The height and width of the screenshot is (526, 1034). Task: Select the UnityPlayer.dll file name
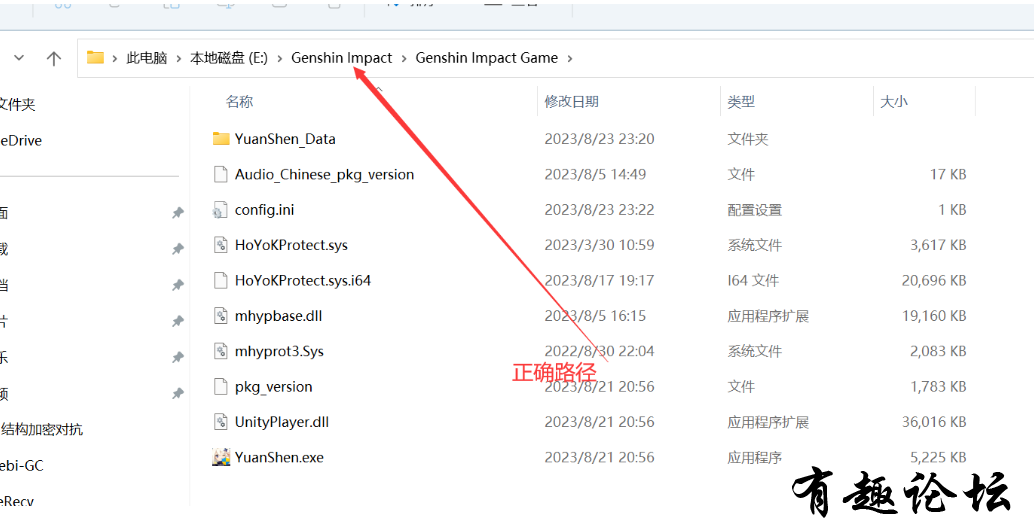pyautogui.click(x=282, y=422)
